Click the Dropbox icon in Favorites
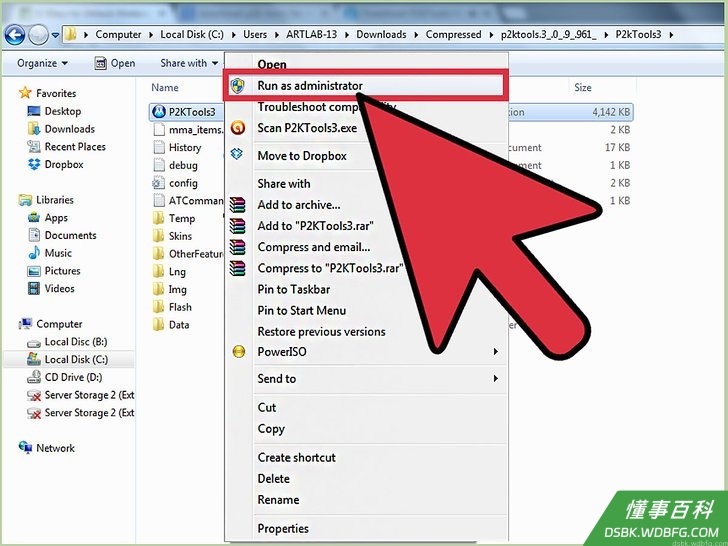The image size is (728, 546). coord(34,164)
